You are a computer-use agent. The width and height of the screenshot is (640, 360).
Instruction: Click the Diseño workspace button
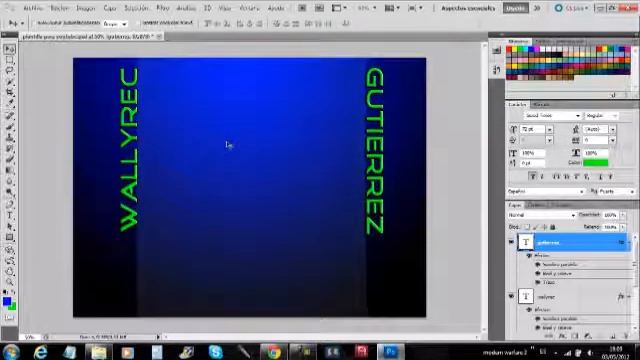coord(516,8)
